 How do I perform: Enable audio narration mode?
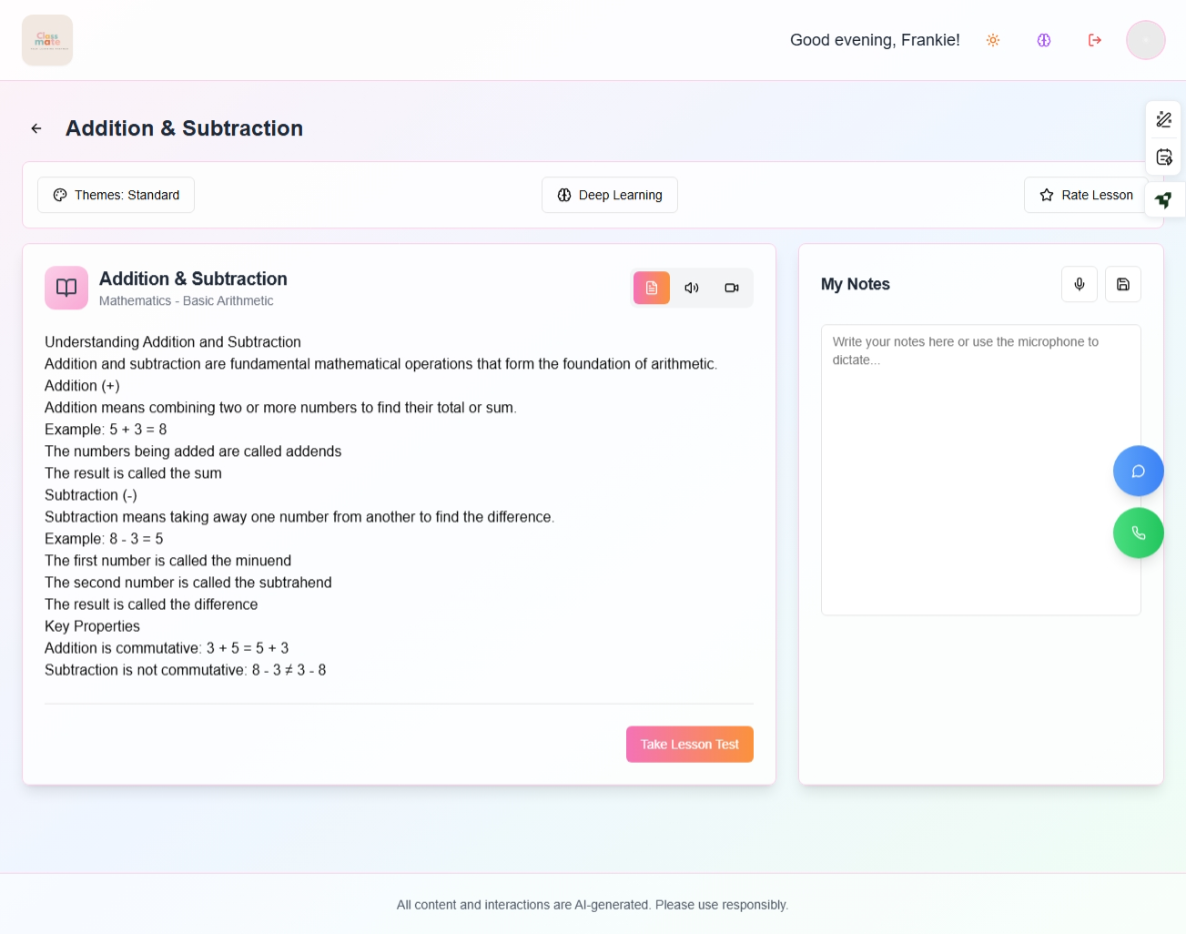coord(691,287)
